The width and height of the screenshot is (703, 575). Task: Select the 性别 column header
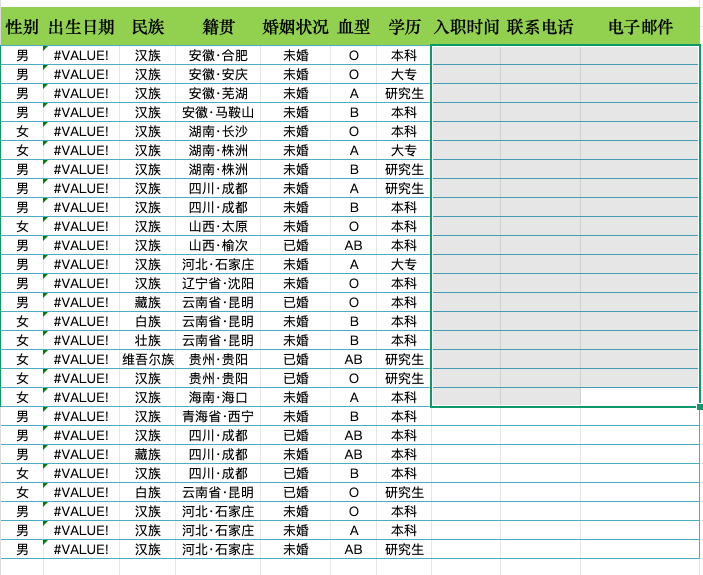coord(22,26)
